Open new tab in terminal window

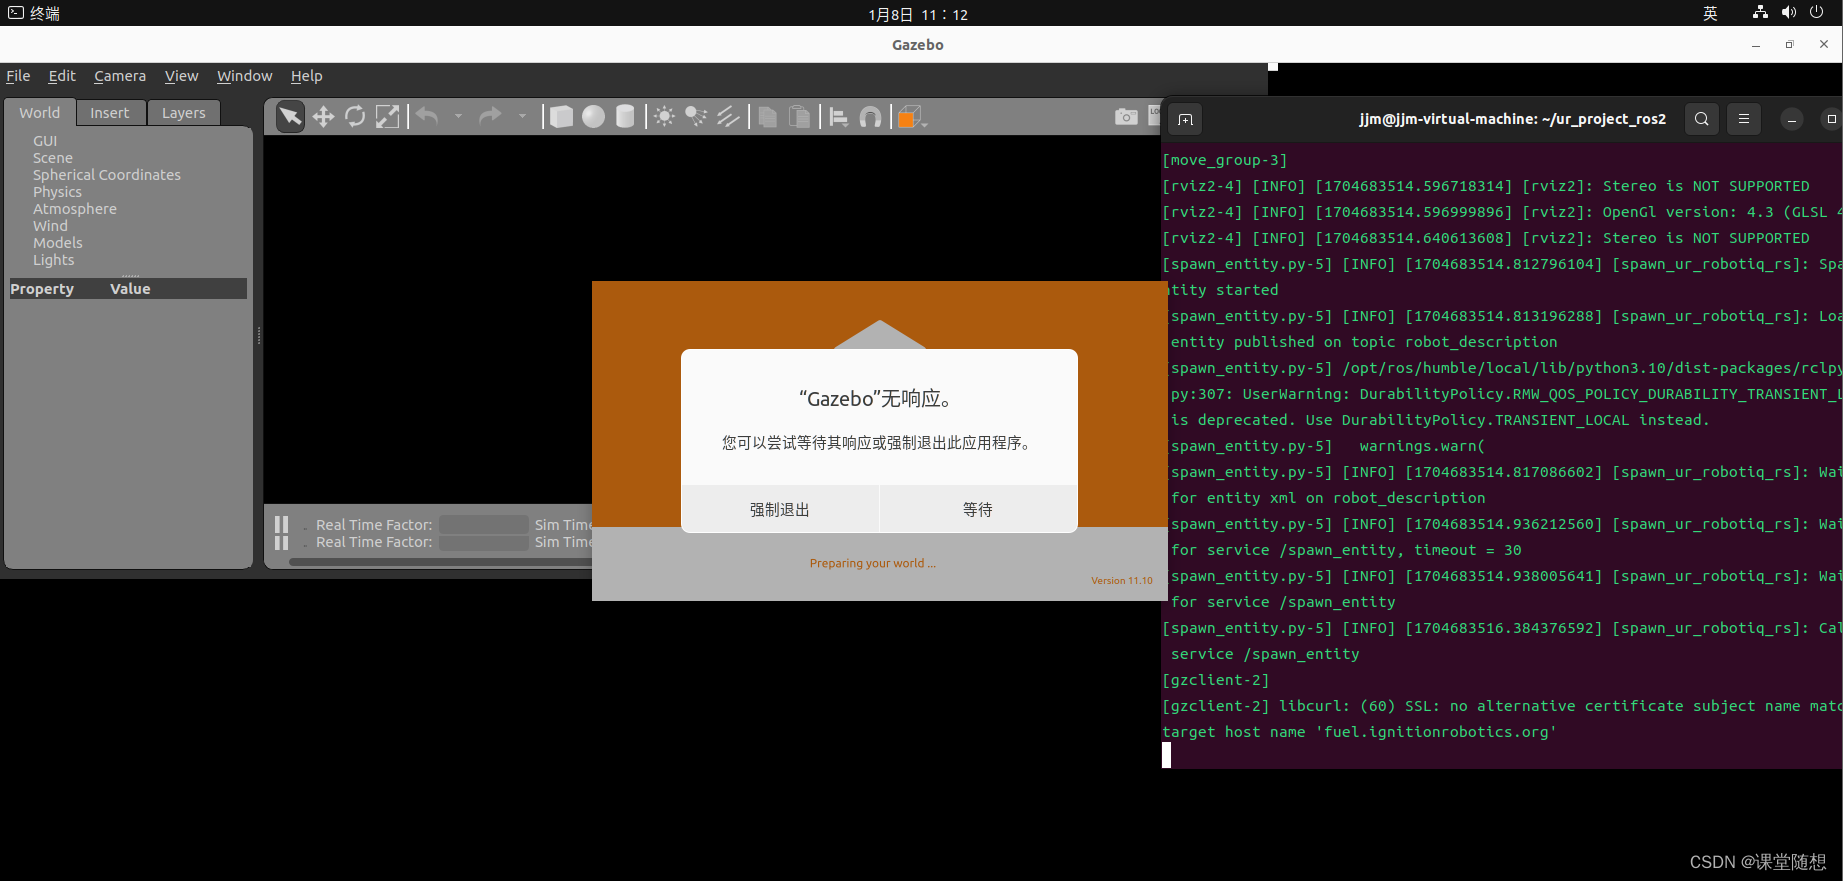1185,119
